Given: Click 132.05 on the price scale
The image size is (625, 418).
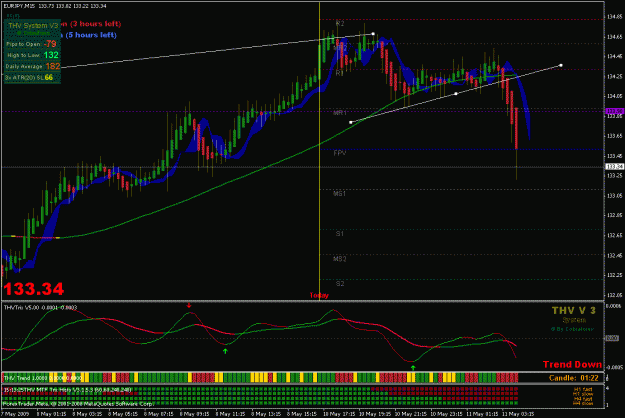Looking at the screenshot, I should (x=615, y=295).
